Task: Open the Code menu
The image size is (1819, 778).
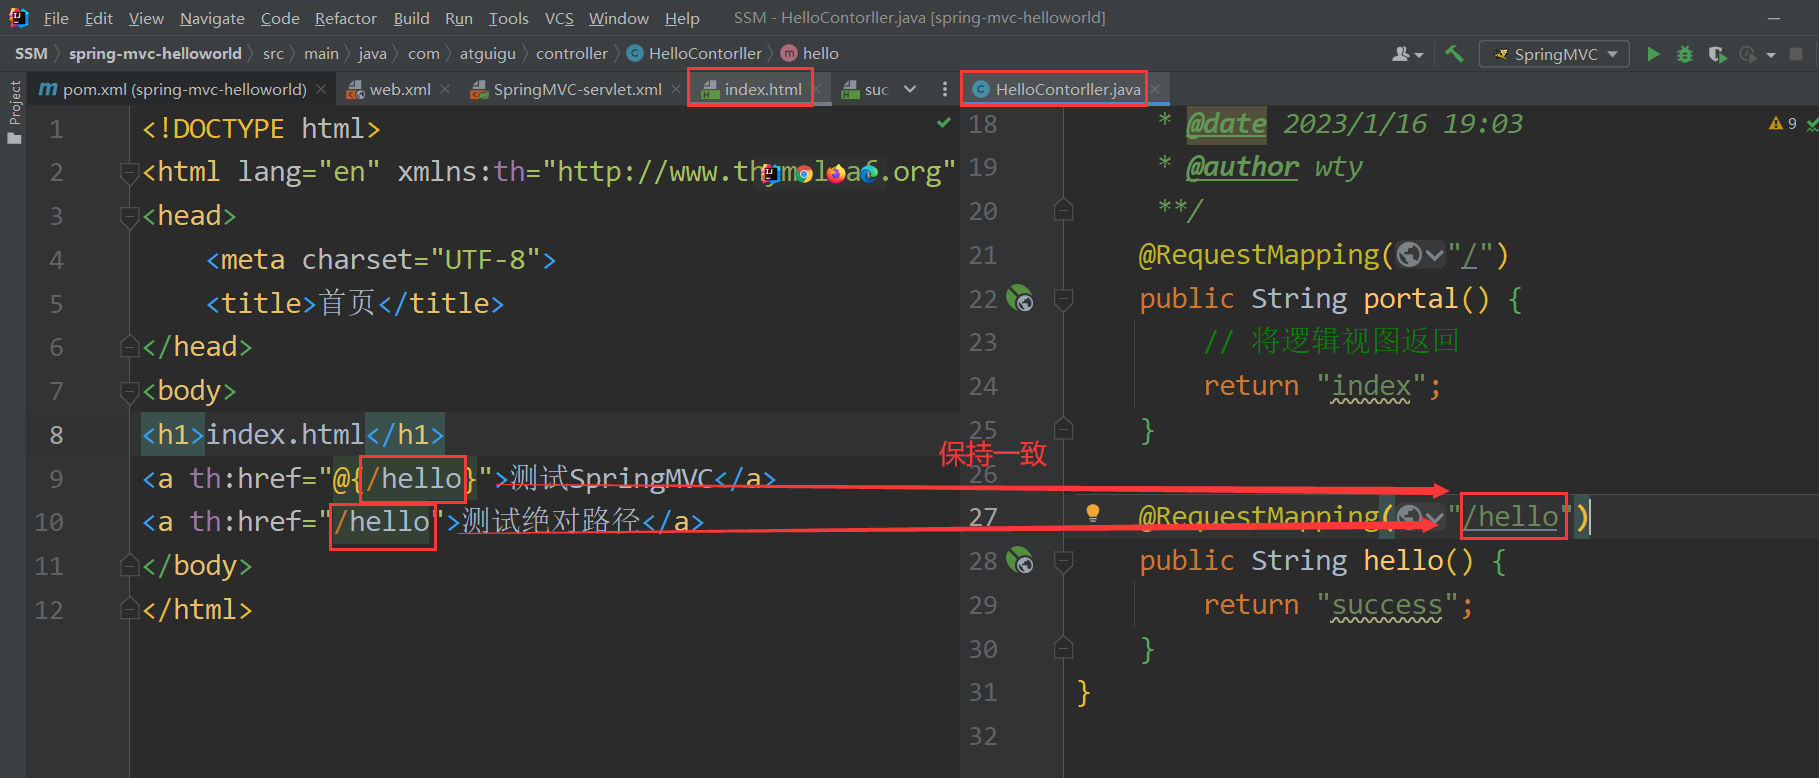Action: (280, 18)
